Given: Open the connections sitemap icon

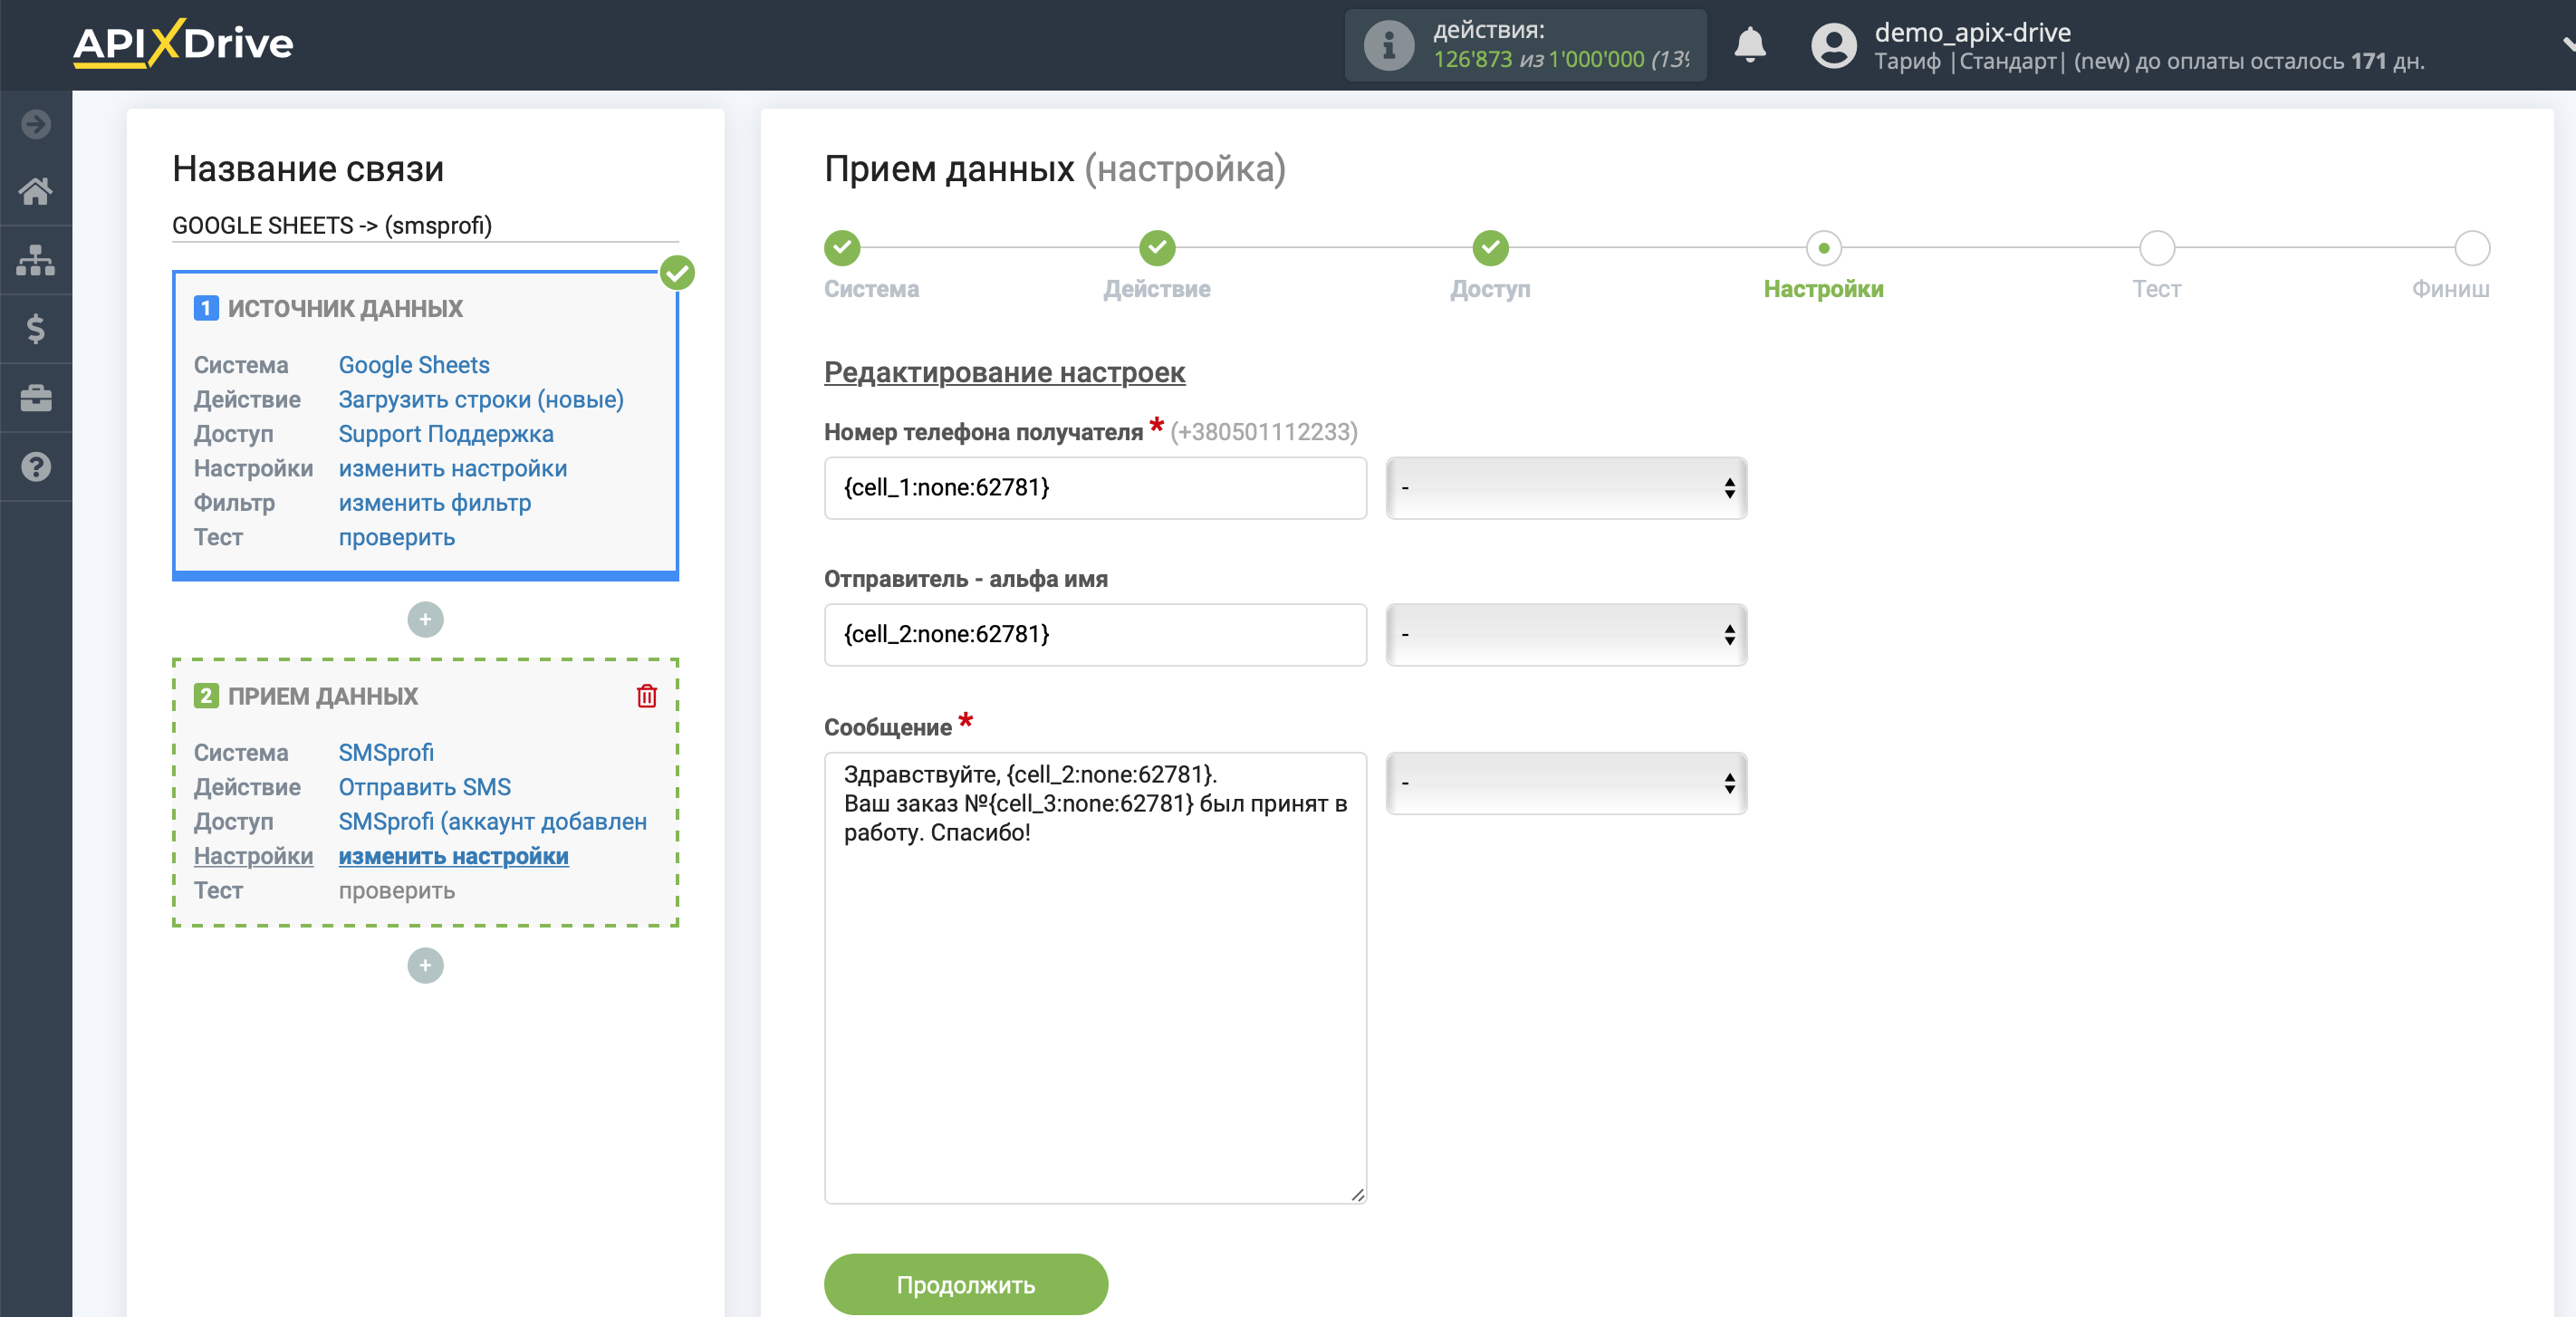Looking at the screenshot, I should (x=36, y=260).
